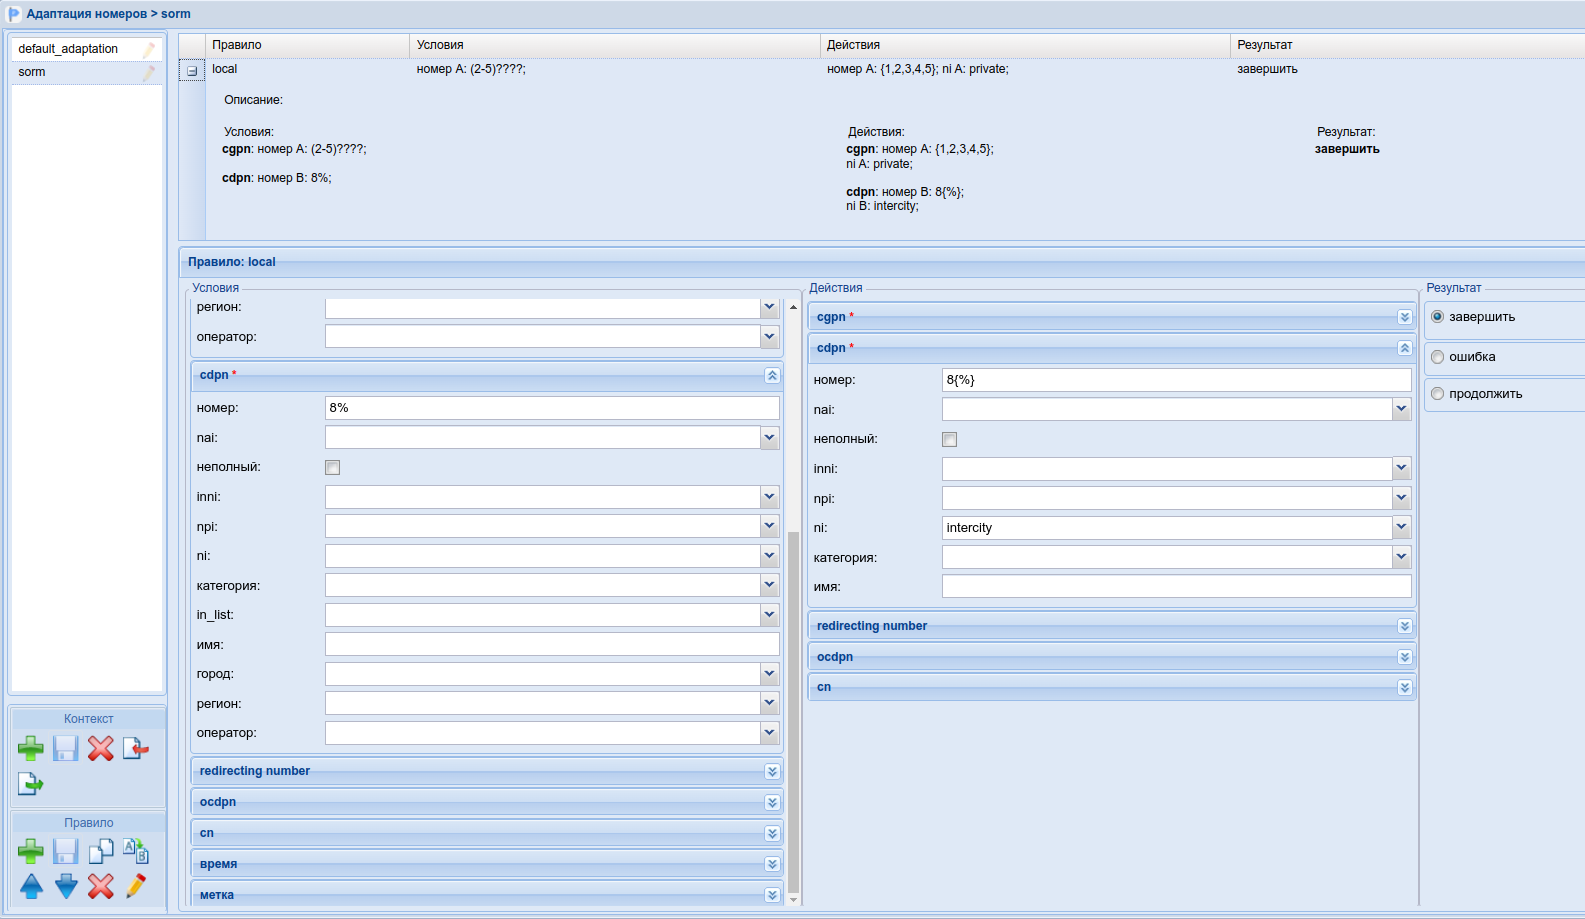This screenshot has height=919, width=1585.
Task: Add a new context with green plus
Action: [x=31, y=748]
